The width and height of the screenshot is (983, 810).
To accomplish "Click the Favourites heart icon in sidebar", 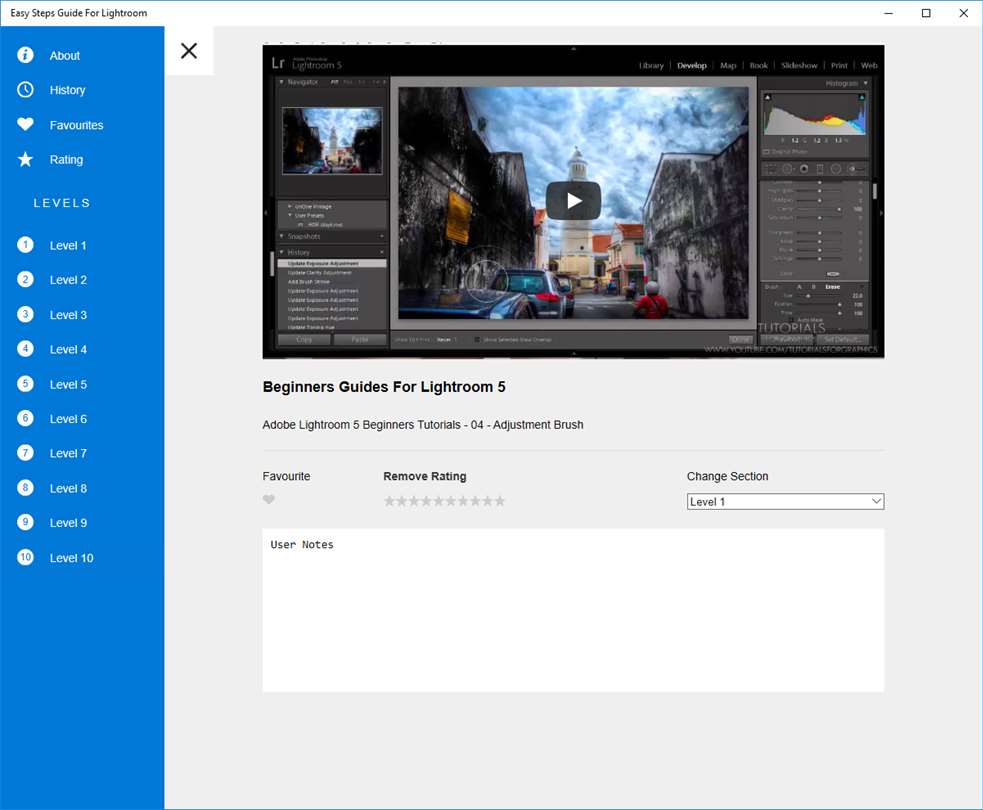I will coord(26,125).
